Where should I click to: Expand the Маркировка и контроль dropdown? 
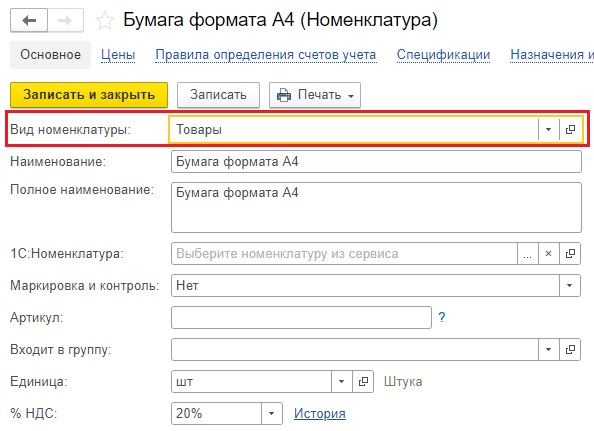(x=569, y=286)
